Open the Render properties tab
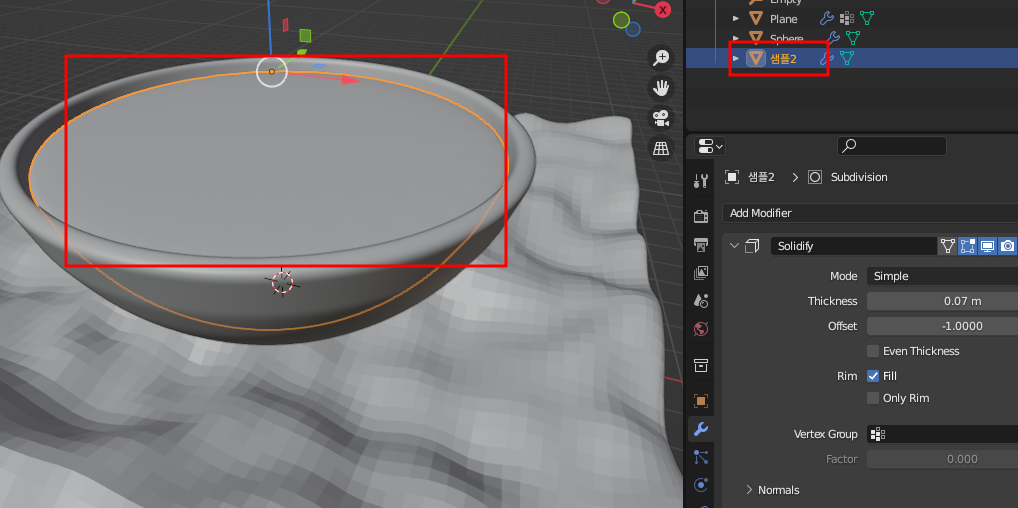The width and height of the screenshot is (1018, 508). [x=701, y=216]
